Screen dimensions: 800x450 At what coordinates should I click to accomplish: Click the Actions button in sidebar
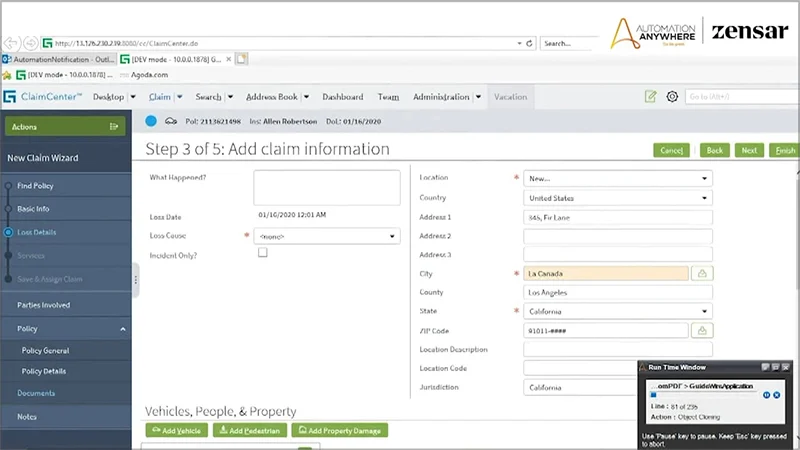(65, 127)
